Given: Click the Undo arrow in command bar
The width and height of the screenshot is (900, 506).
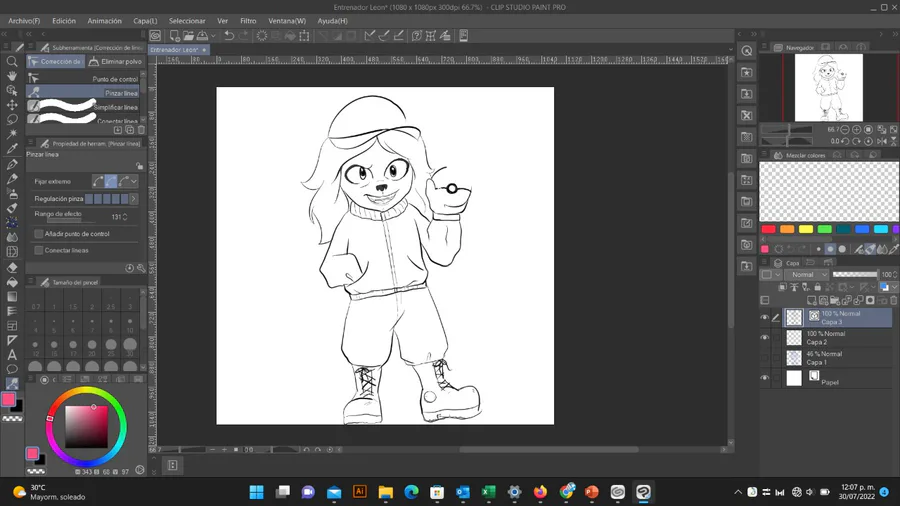Looking at the screenshot, I should click(x=229, y=35).
